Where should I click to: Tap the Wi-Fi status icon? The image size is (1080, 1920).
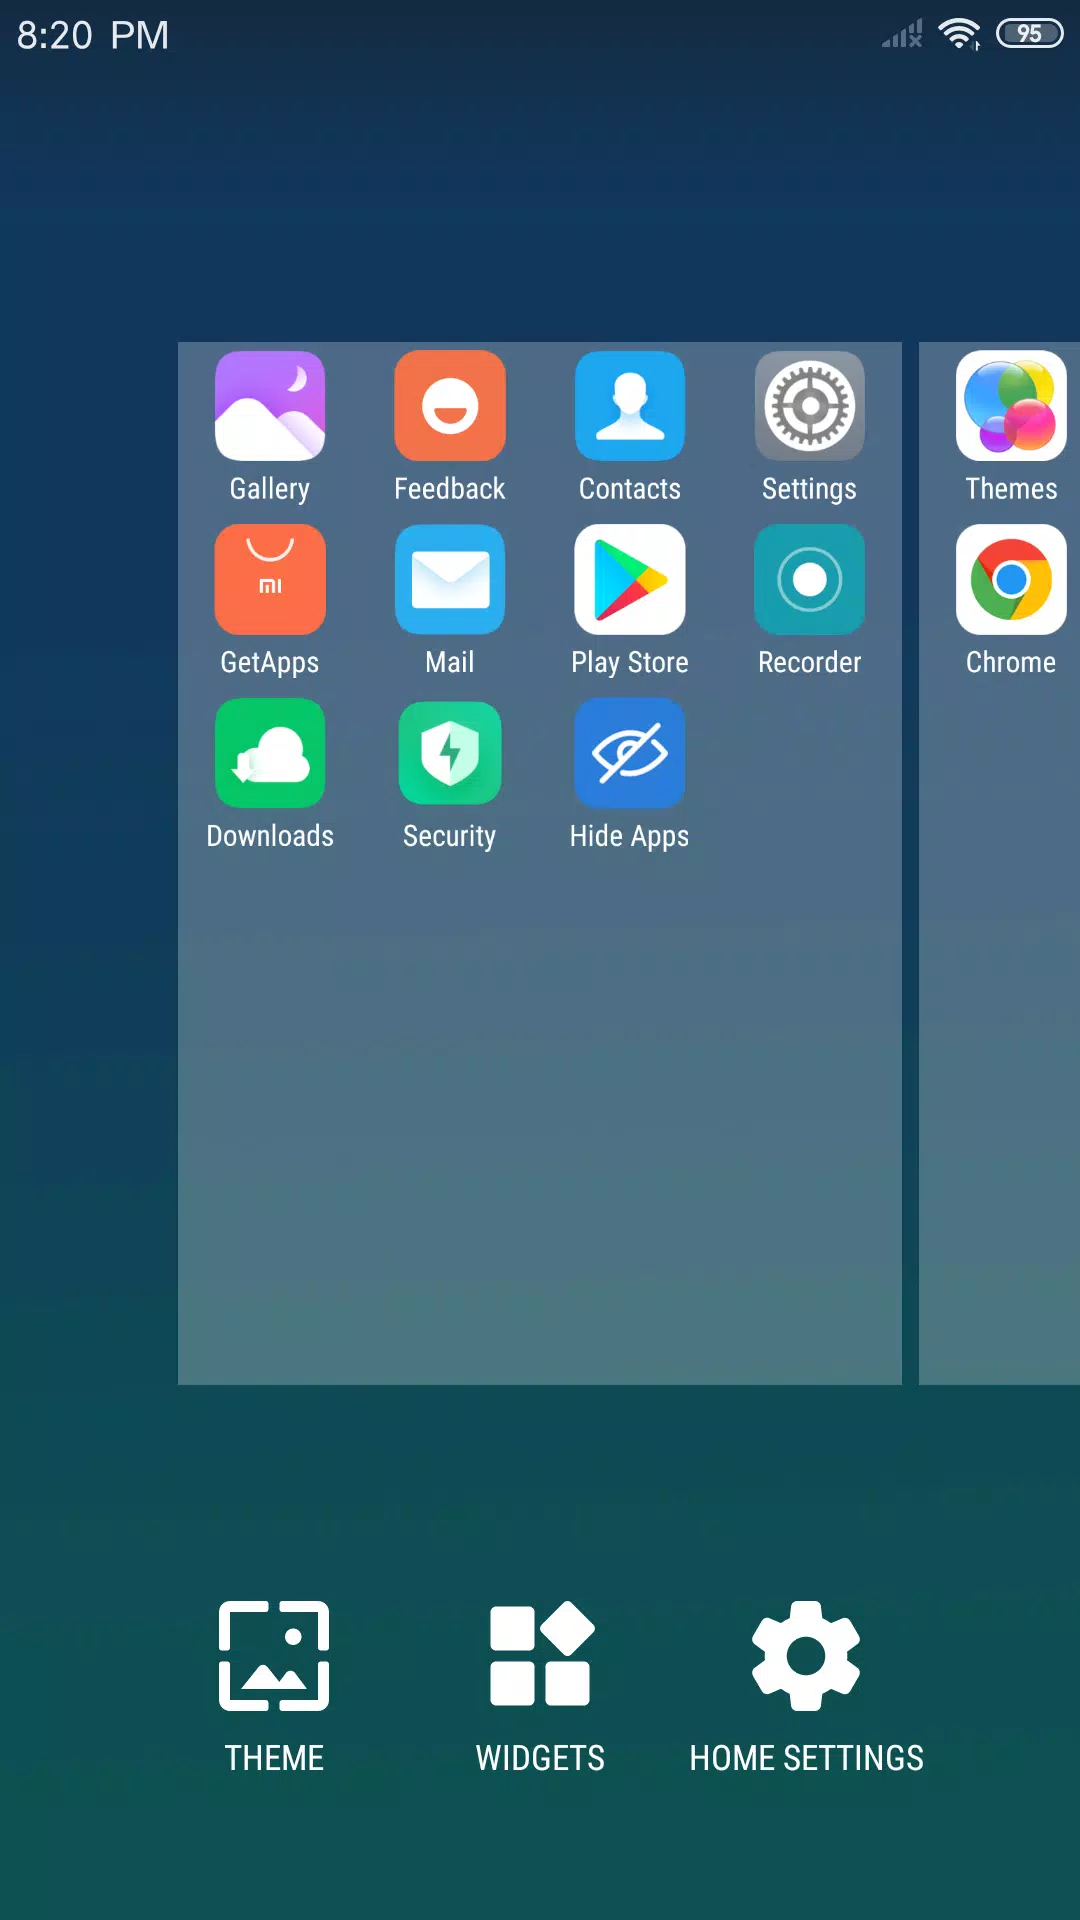pos(959,34)
